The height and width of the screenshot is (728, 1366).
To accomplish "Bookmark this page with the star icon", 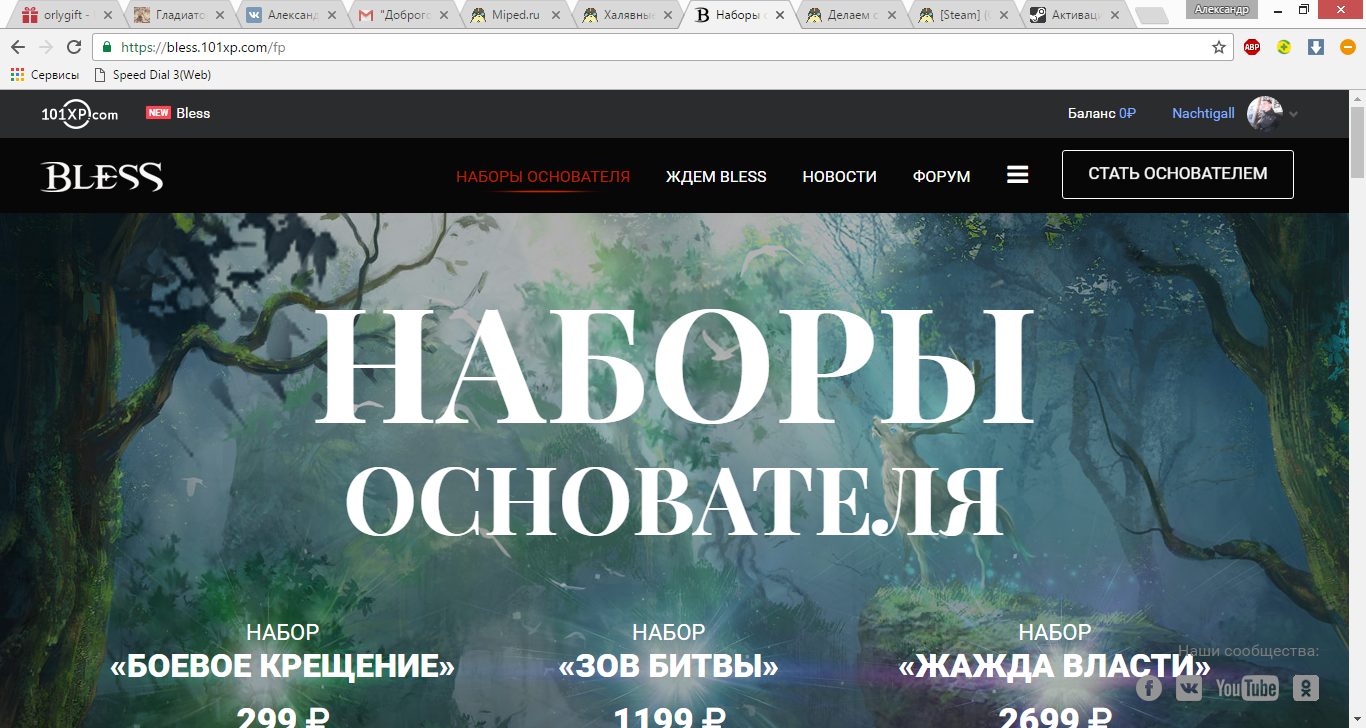I will click(1219, 47).
